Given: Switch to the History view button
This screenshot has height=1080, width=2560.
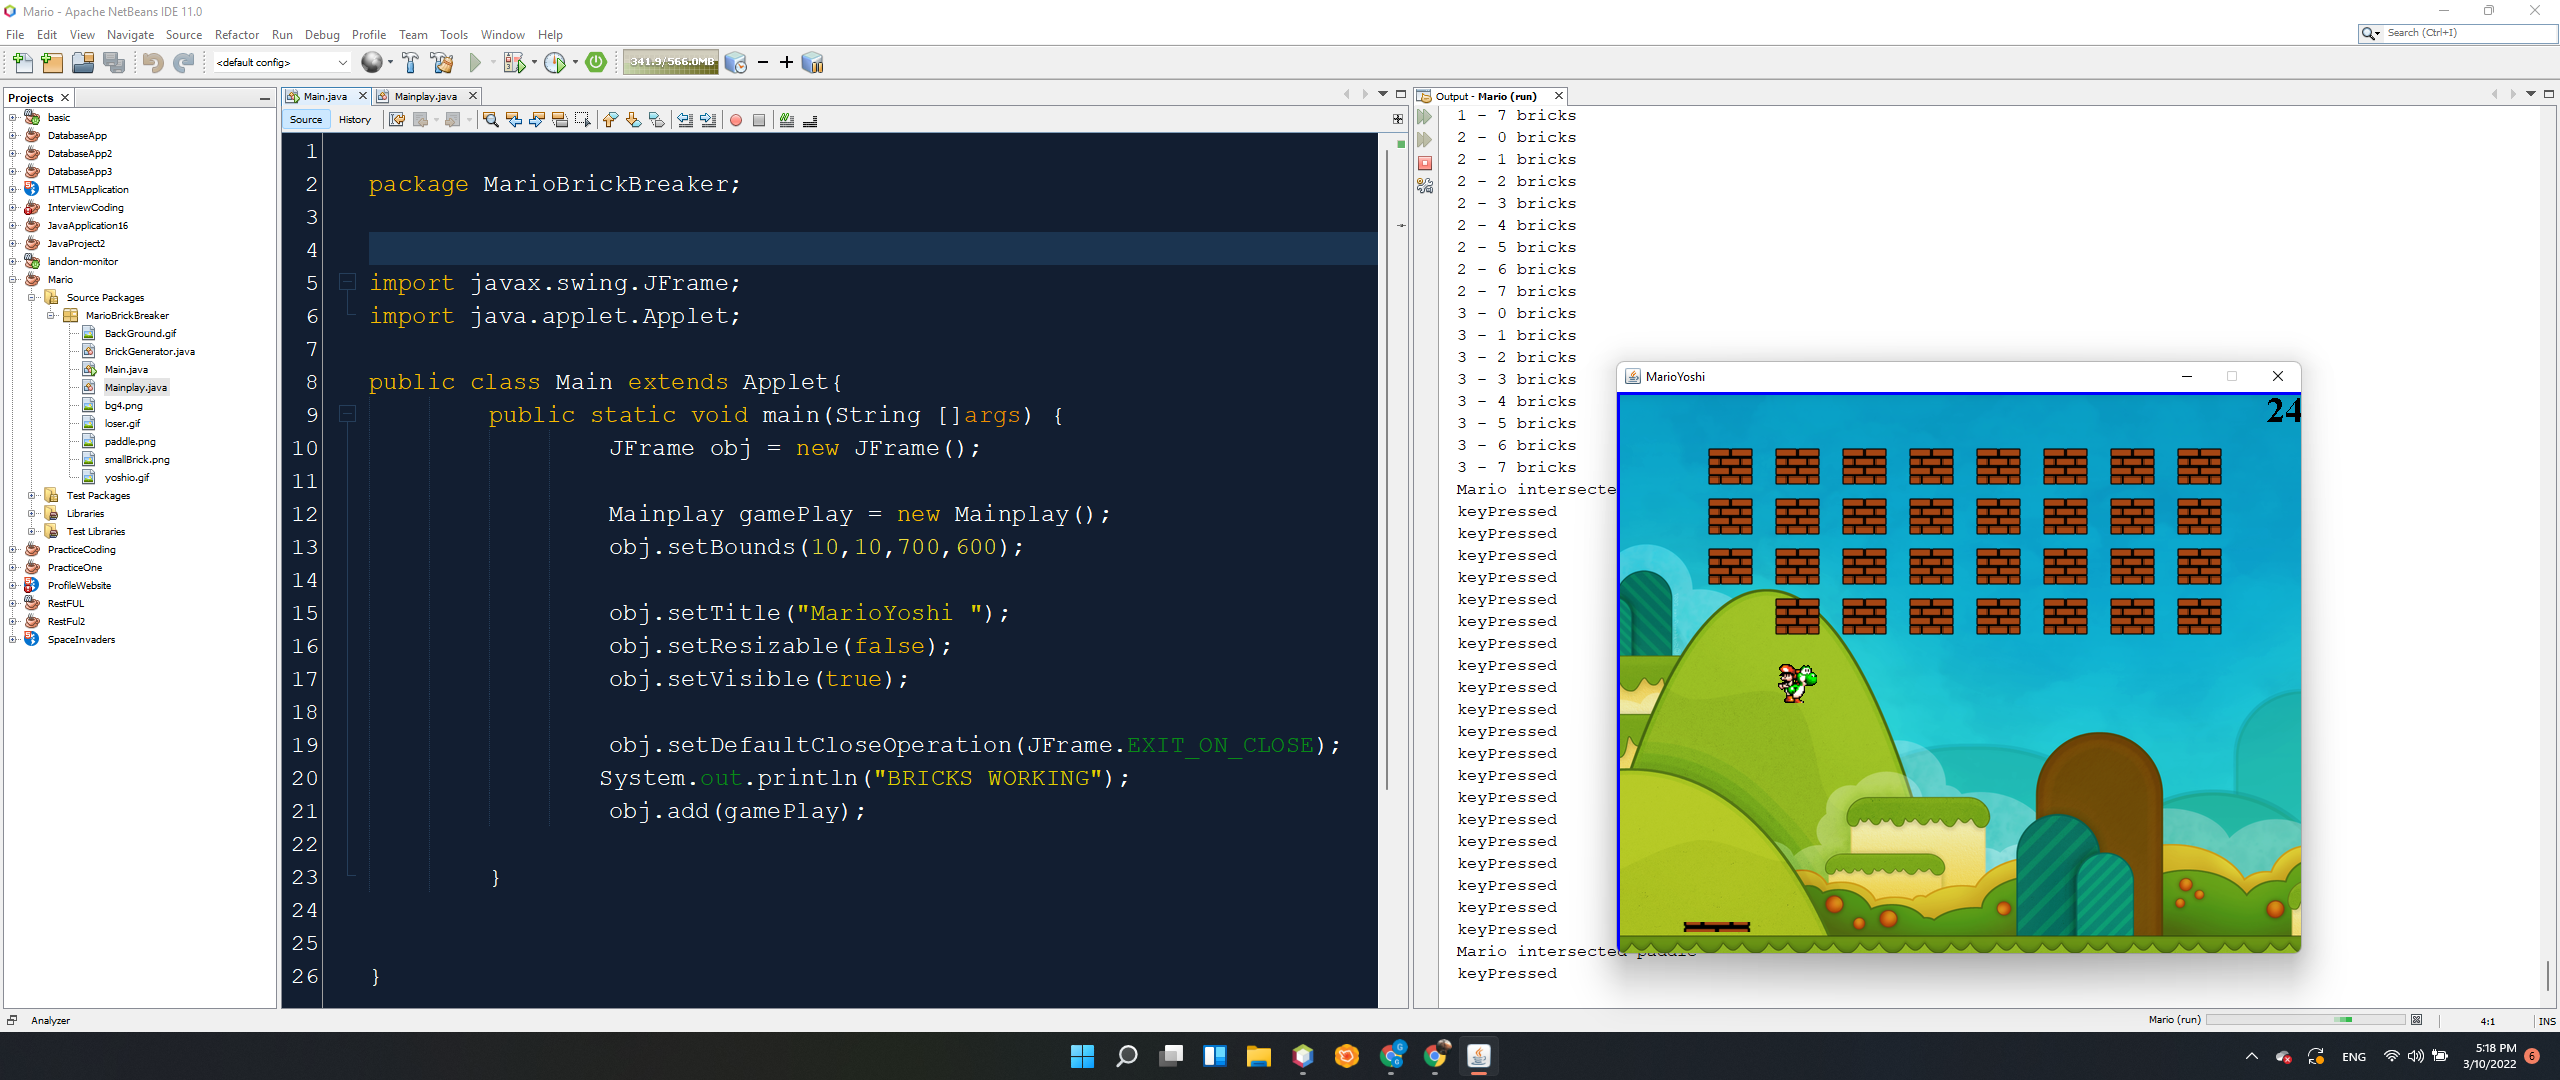Looking at the screenshot, I should 354,120.
